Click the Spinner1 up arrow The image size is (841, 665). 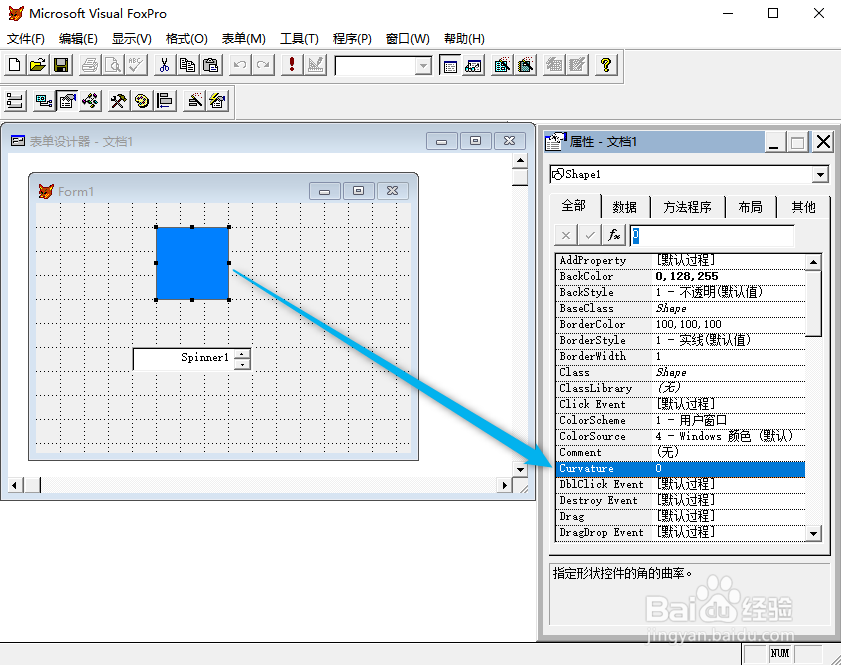tap(242, 354)
